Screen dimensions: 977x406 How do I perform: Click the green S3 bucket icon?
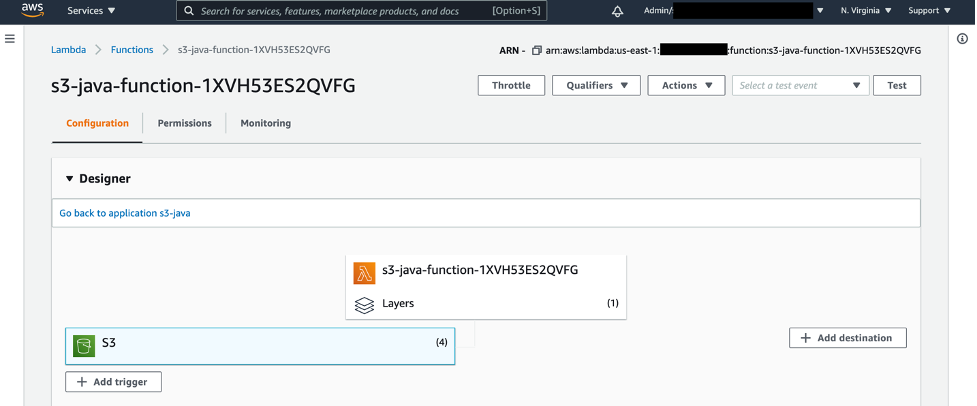coord(83,346)
